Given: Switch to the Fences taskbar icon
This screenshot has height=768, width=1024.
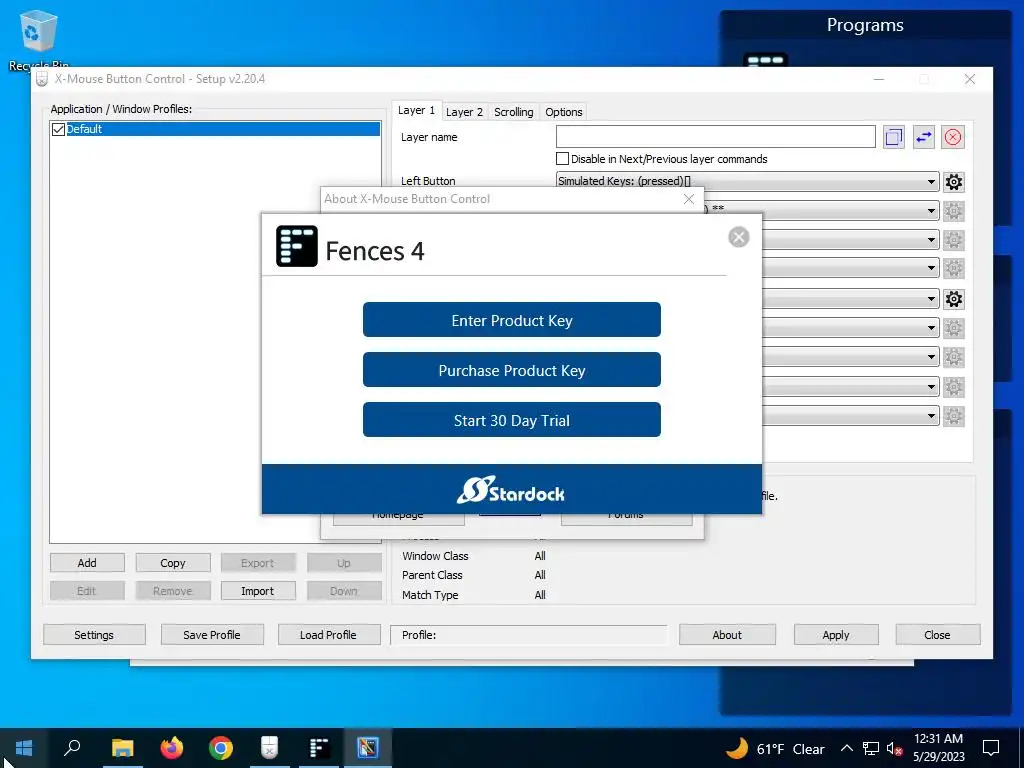Looking at the screenshot, I should 319,748.
